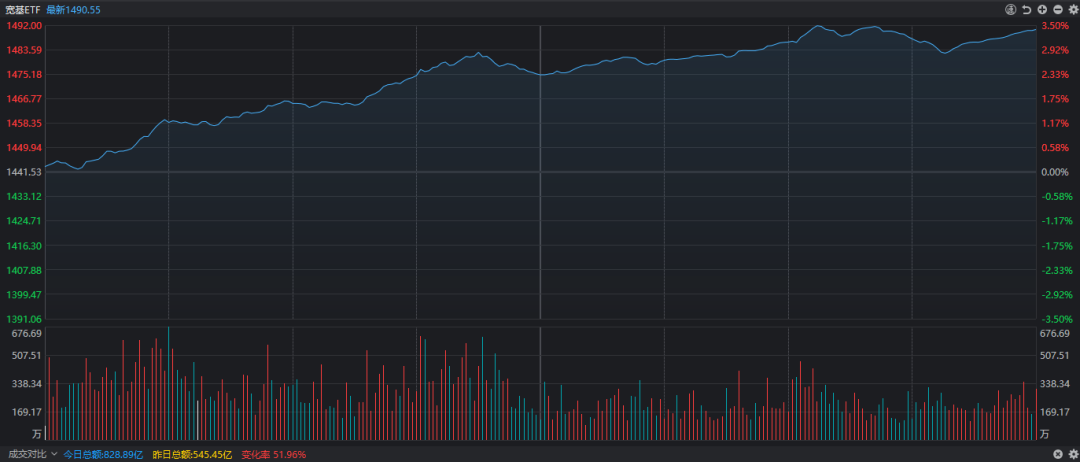1080x462 pixels.
Task: Click the round globe icon in top toolbar
Action: pos(1011,9)
